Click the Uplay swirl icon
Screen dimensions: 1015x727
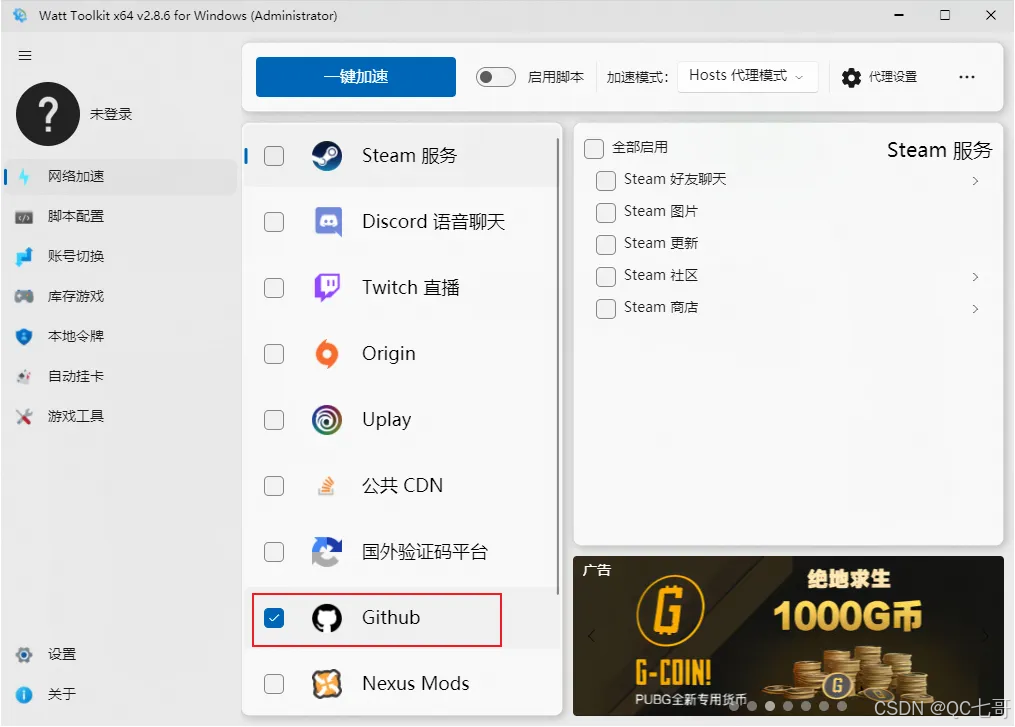pyautogui.click(x=327, y=420)
